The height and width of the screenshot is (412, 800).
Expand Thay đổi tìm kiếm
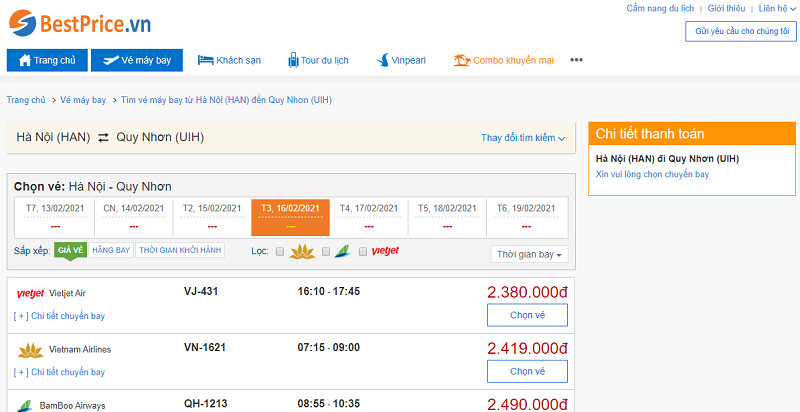(523, 138)
